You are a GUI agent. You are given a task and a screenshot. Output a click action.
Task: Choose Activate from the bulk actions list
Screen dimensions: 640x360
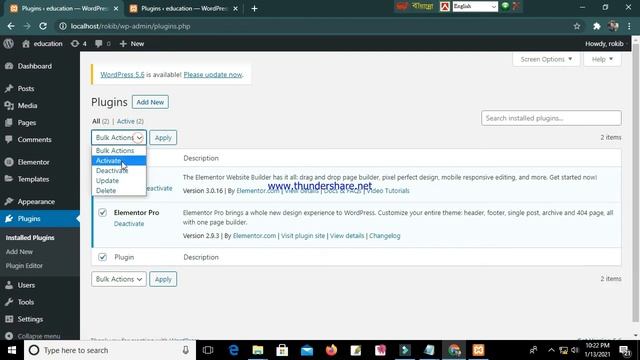click(119, 161)
